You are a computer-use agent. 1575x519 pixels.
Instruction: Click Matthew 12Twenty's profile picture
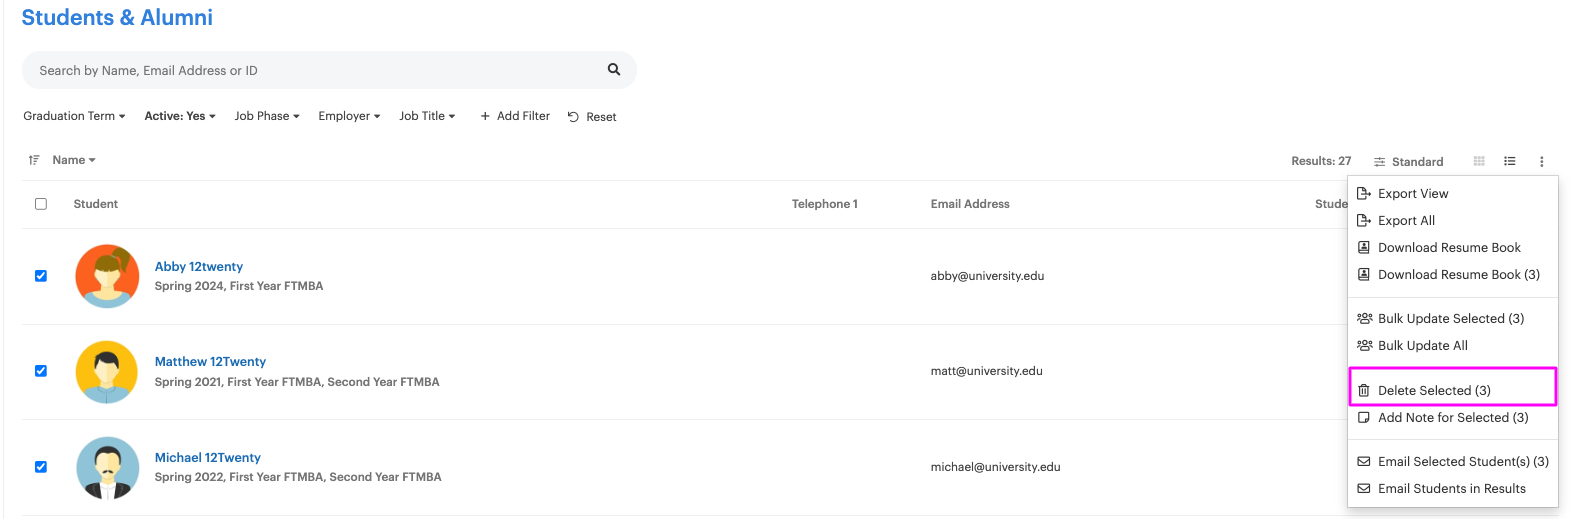107,371
